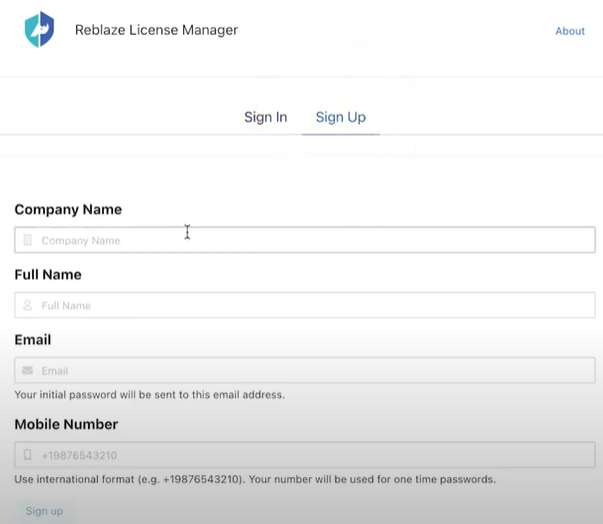Click into the Full Name text box

coord(310,305)
